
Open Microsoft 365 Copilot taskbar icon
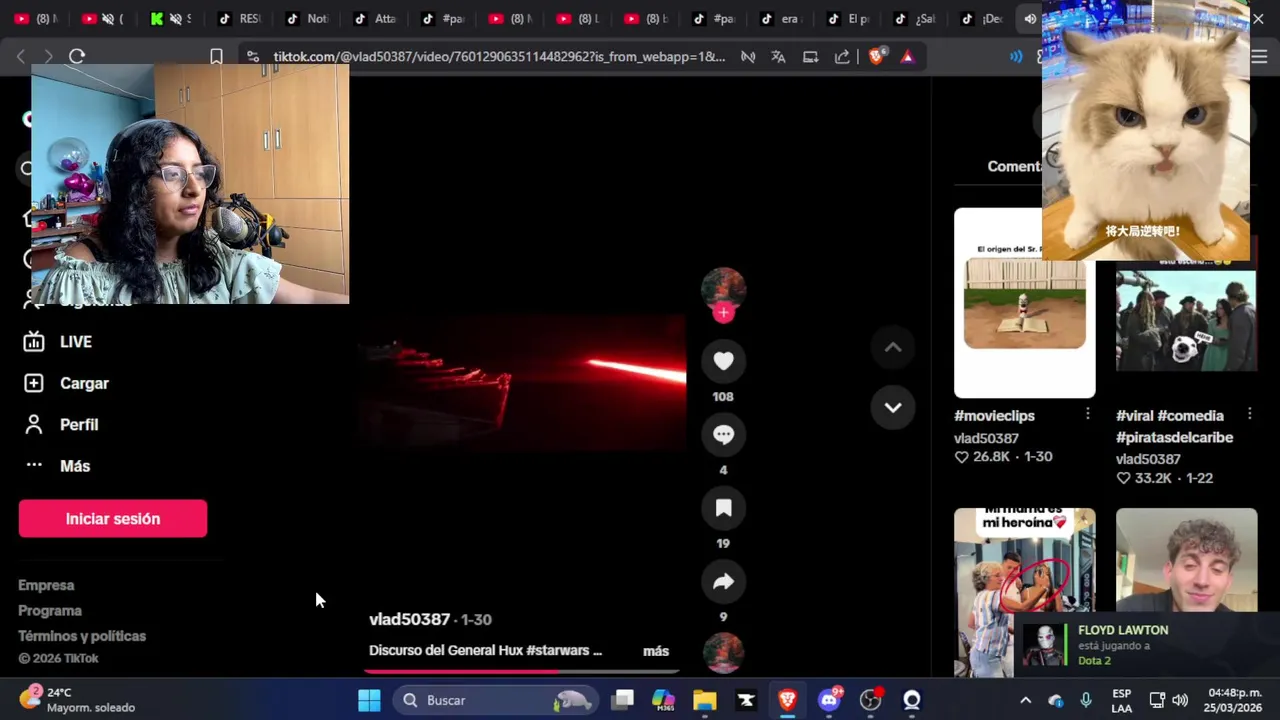pyautogui.click(x=663, y=700)
